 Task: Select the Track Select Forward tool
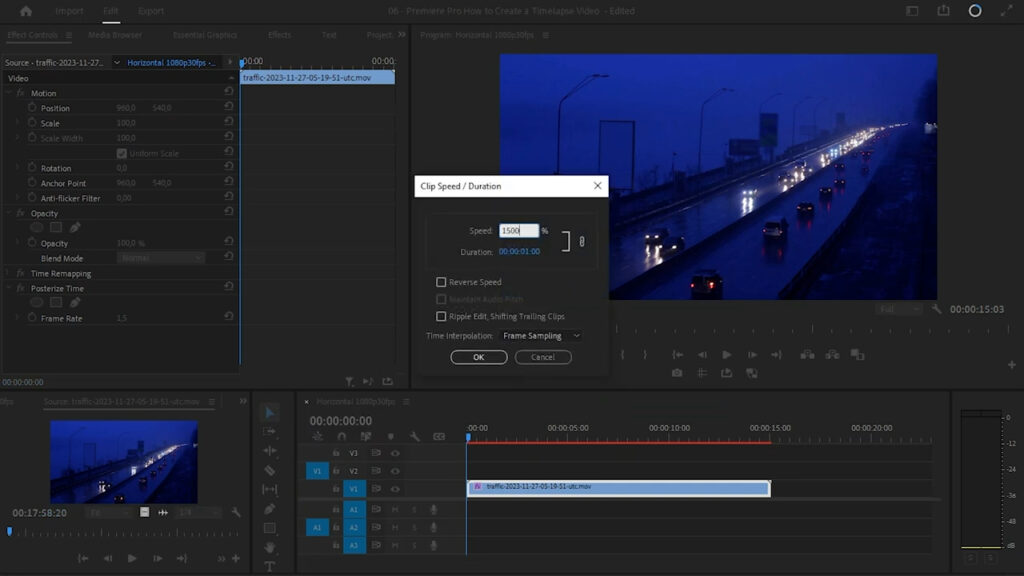click(269, 432)
